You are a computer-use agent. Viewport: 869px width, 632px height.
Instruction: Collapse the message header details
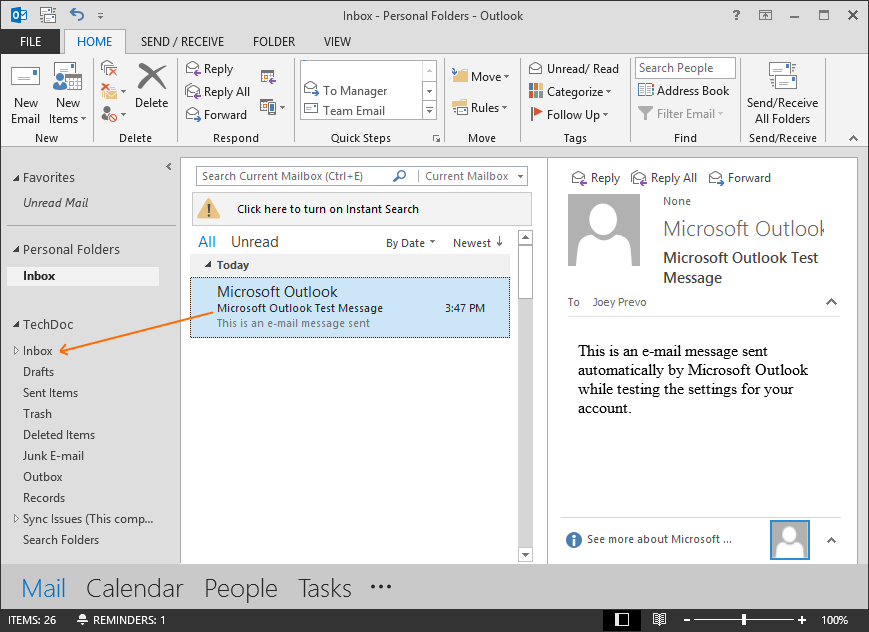(831, 302)
